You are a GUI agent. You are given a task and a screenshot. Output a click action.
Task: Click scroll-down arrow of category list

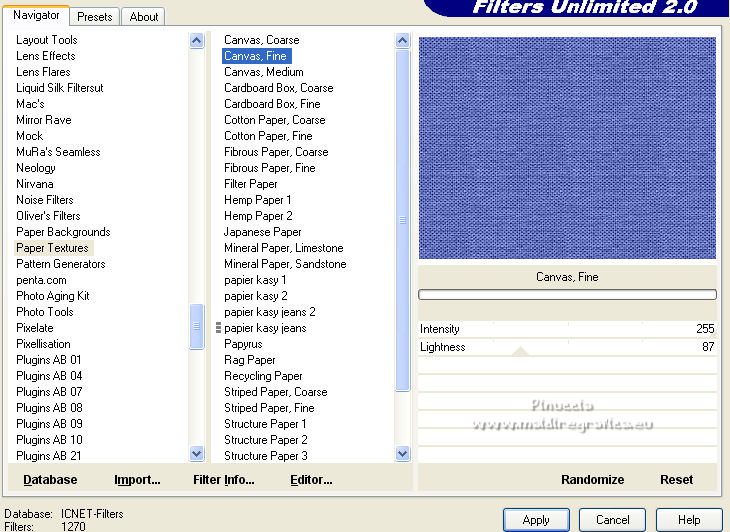click(x=197, y=453)
